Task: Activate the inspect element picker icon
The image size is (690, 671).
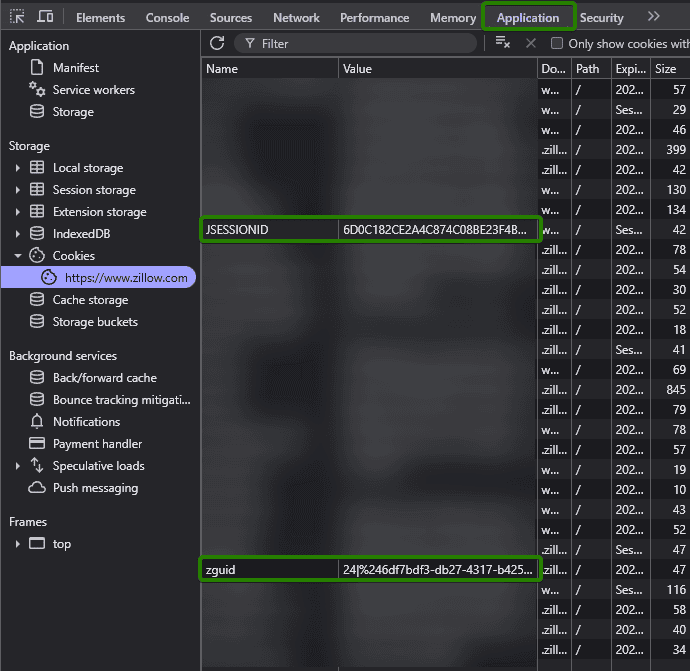Action: pos(17,17)
